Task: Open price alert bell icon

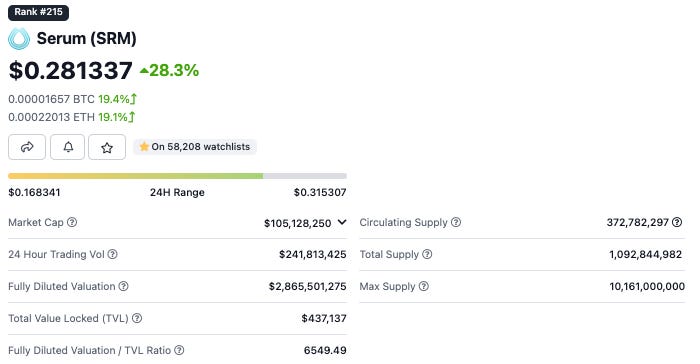Action: [67, 147]
